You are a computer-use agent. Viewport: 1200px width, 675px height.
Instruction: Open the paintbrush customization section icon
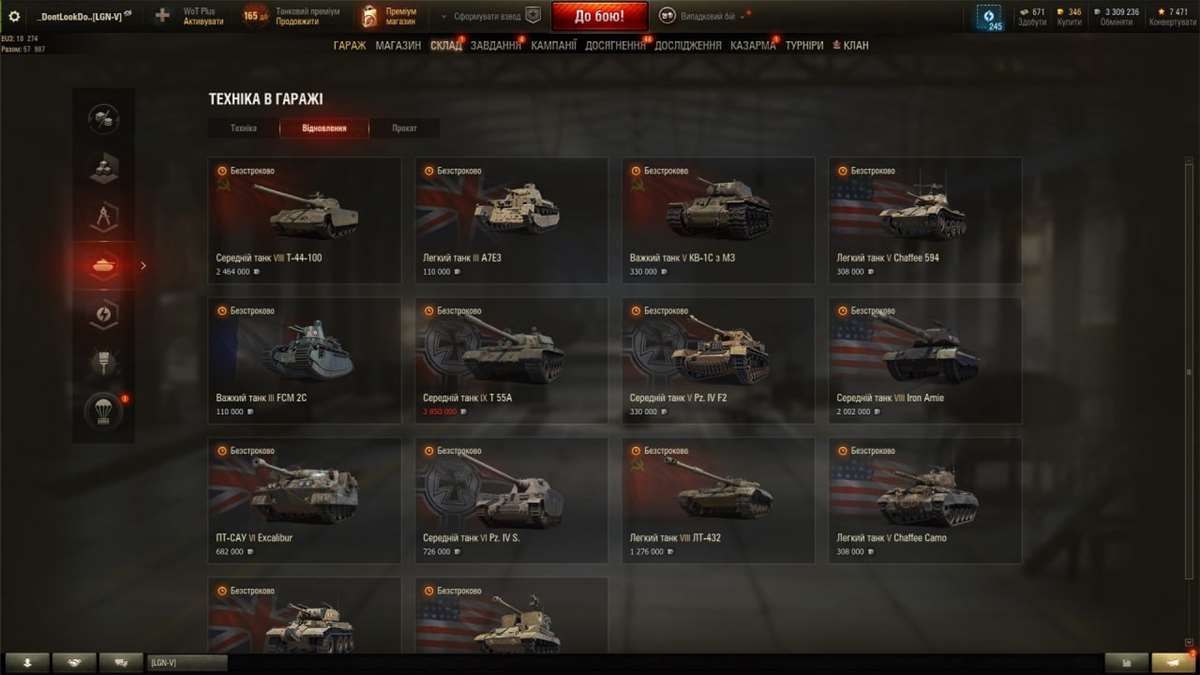point(103,363)
